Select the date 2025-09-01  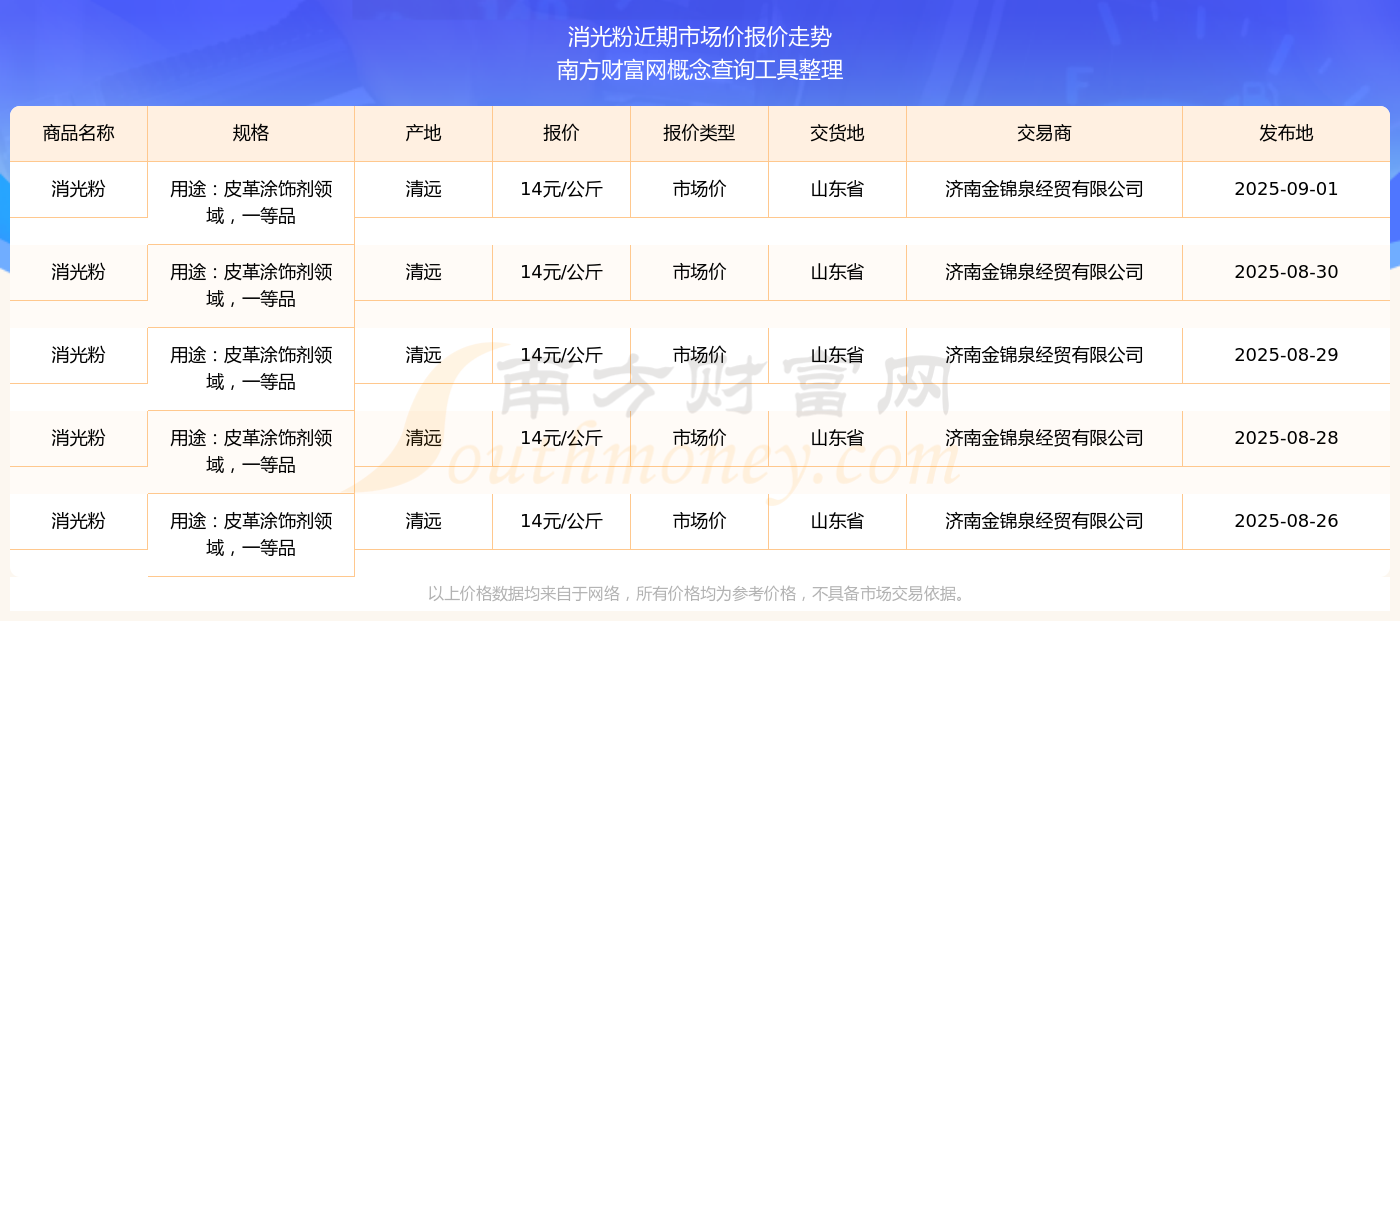1286,189
